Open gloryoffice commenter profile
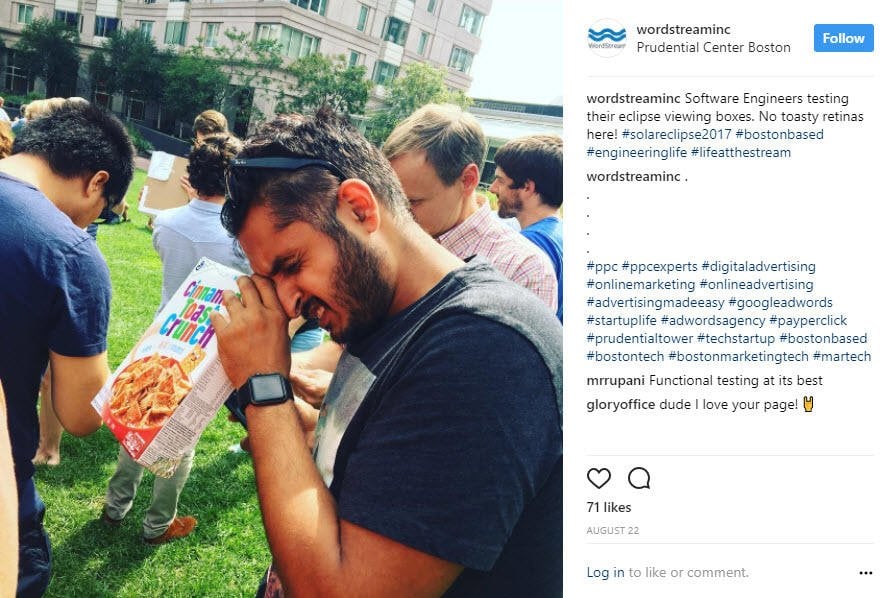 tap(621, 405)
